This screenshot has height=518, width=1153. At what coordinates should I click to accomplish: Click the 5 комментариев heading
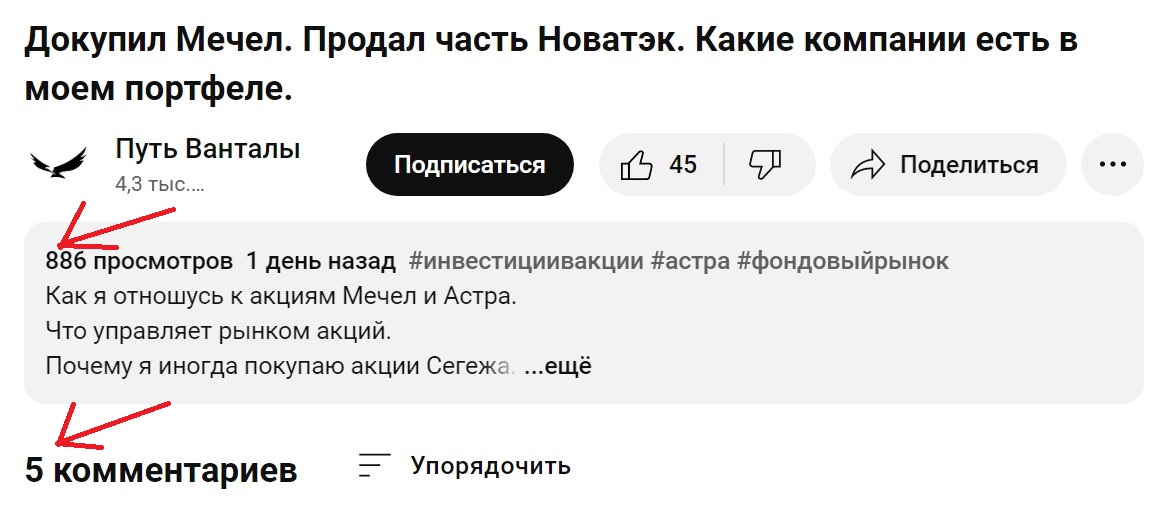pos(162,470)
